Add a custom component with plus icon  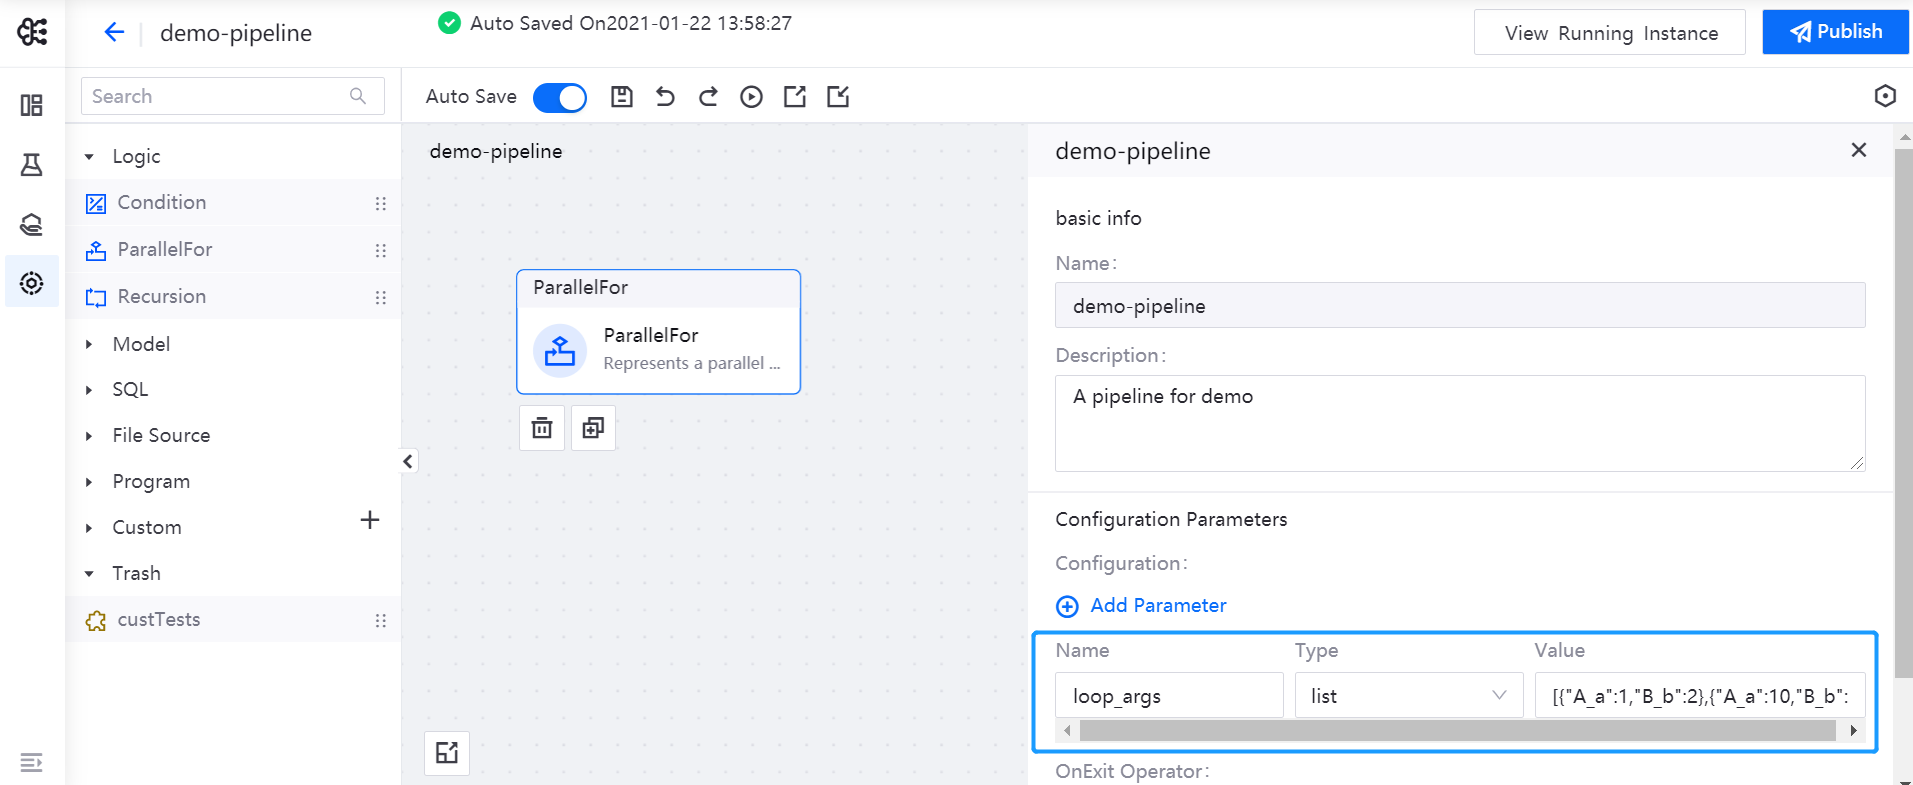(370, 520)
